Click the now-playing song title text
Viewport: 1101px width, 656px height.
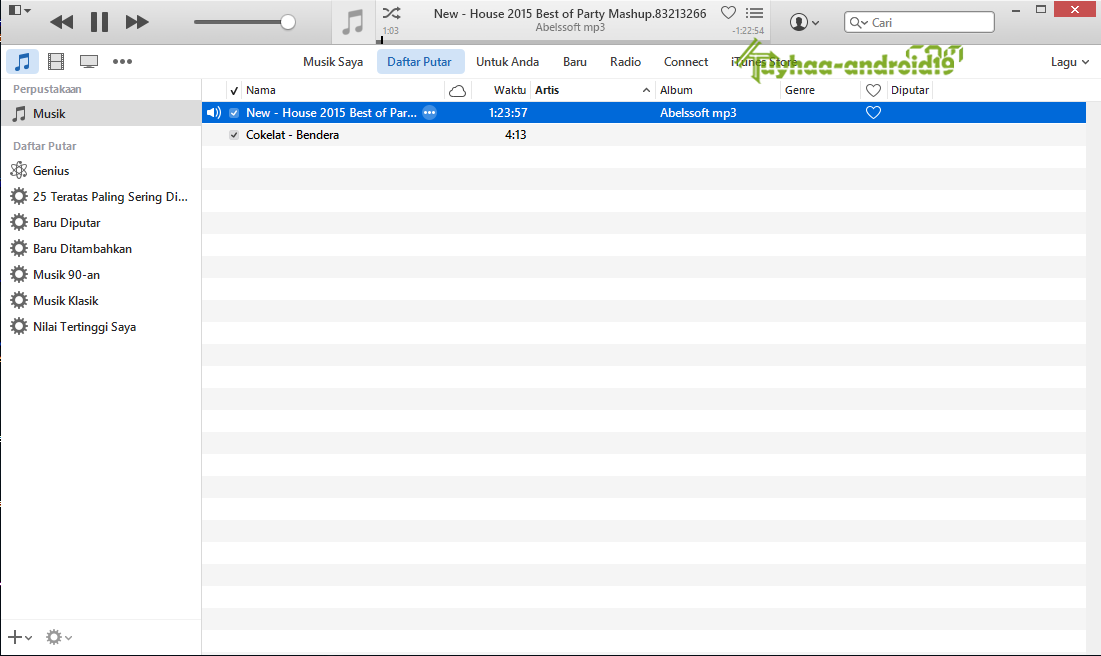coord(570,13)
